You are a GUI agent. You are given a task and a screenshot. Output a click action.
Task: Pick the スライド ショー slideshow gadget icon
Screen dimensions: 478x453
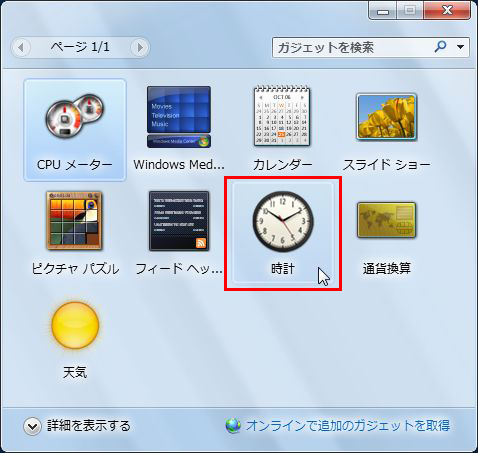point(386,117)
